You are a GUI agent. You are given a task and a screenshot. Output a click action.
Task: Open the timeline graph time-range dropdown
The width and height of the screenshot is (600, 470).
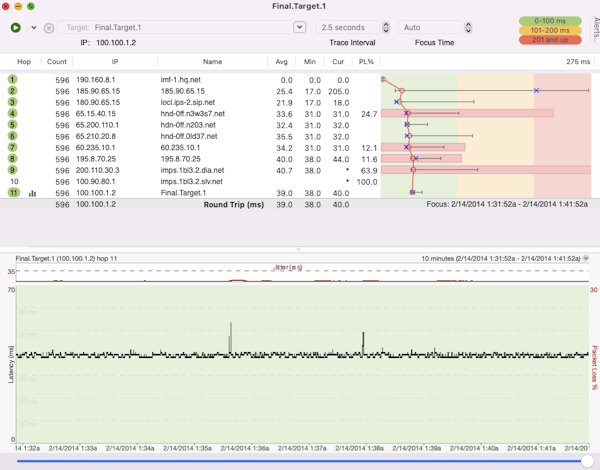(586, 258)
